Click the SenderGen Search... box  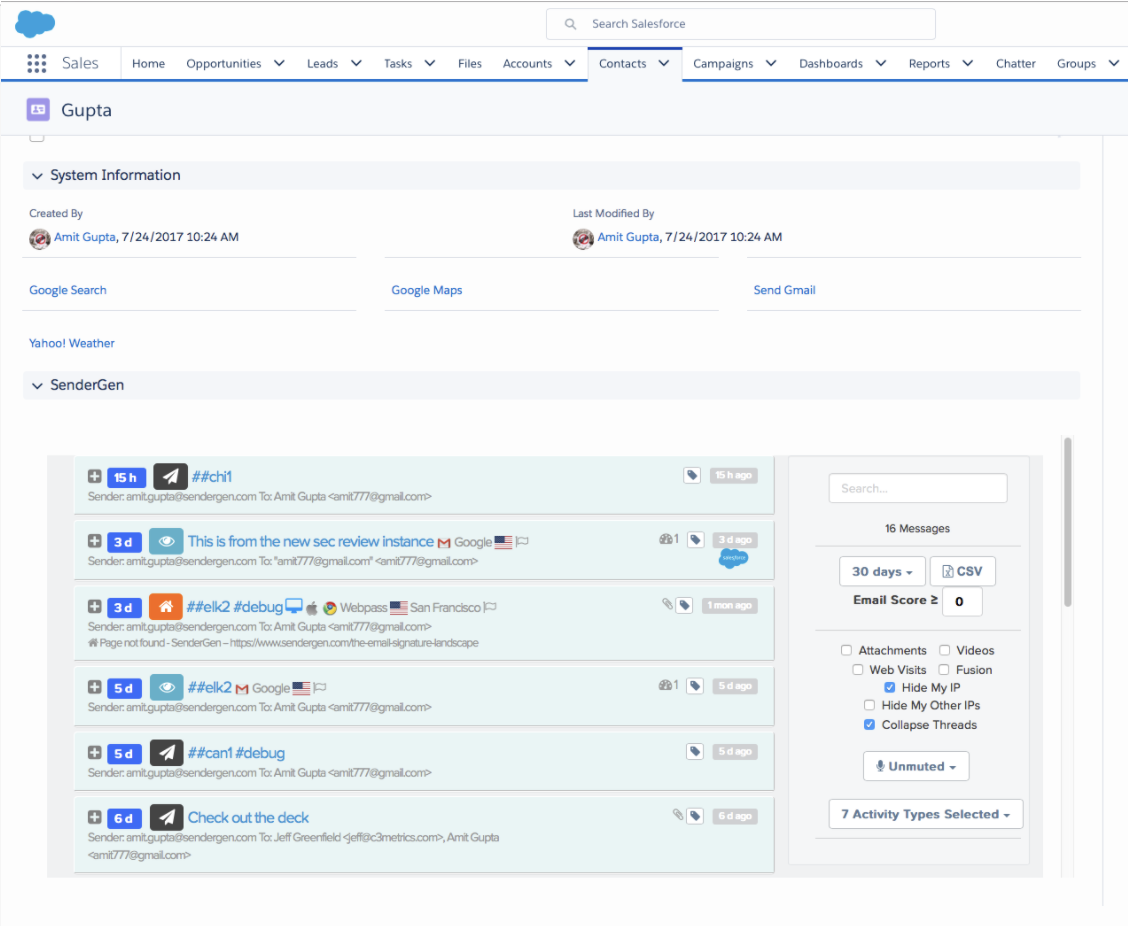(917, 488)
